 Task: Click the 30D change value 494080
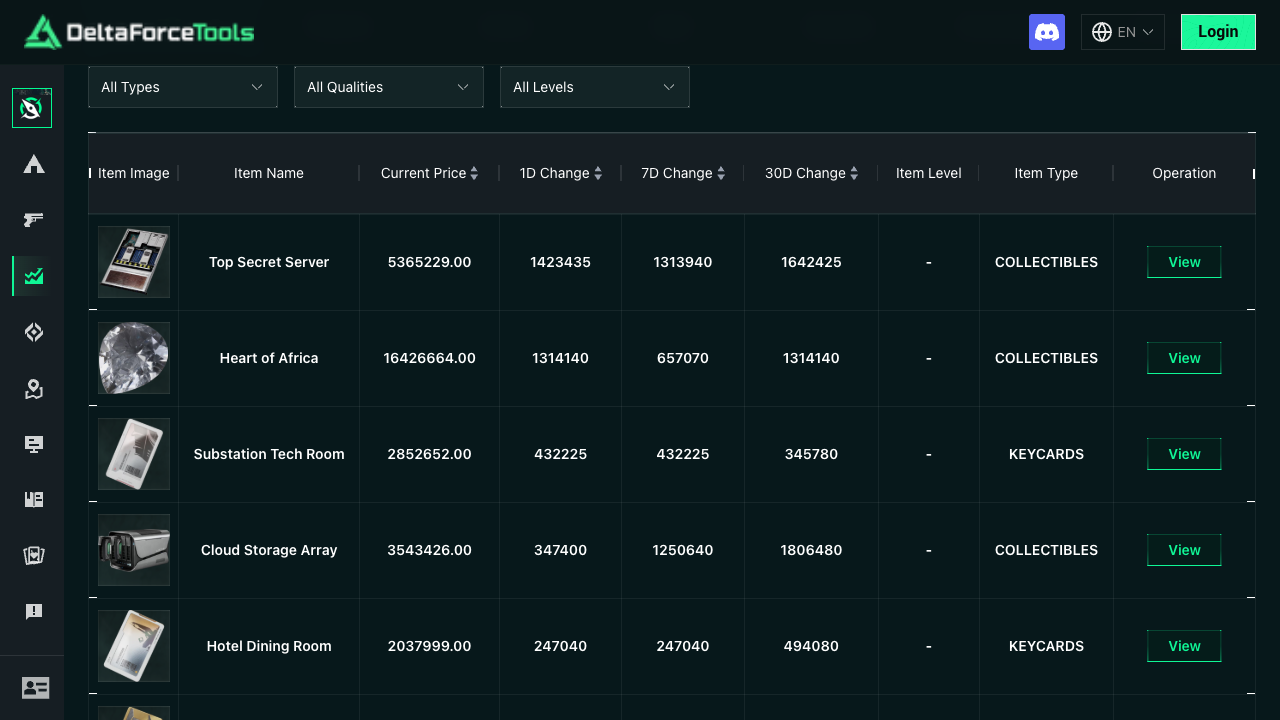pyautogui.click(x=811, y=646)
